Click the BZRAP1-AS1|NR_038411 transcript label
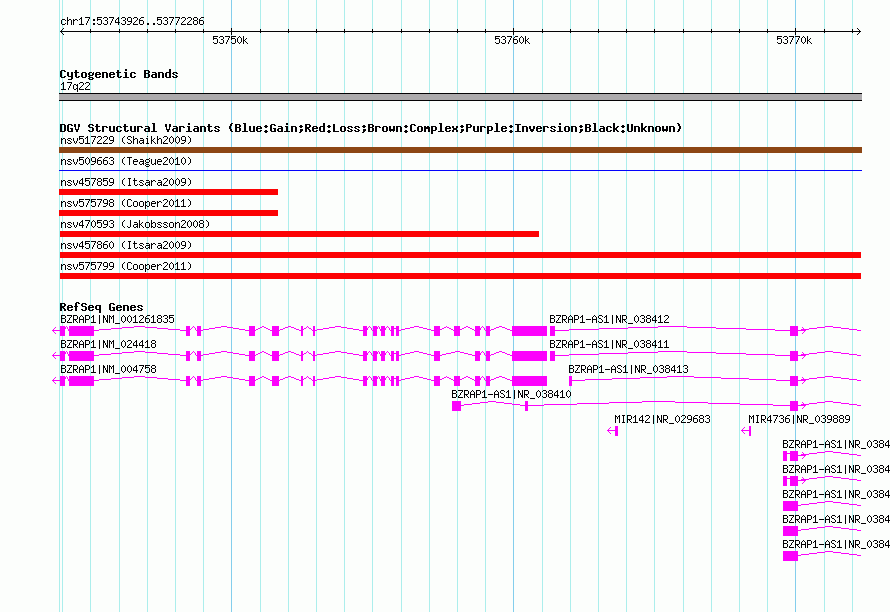 pos(609,345)
